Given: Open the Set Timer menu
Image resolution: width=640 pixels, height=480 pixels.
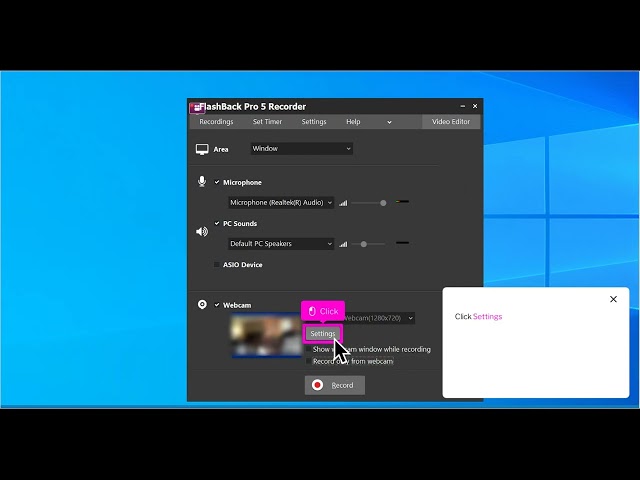Looking at the screenshot, I should [267, 122].
